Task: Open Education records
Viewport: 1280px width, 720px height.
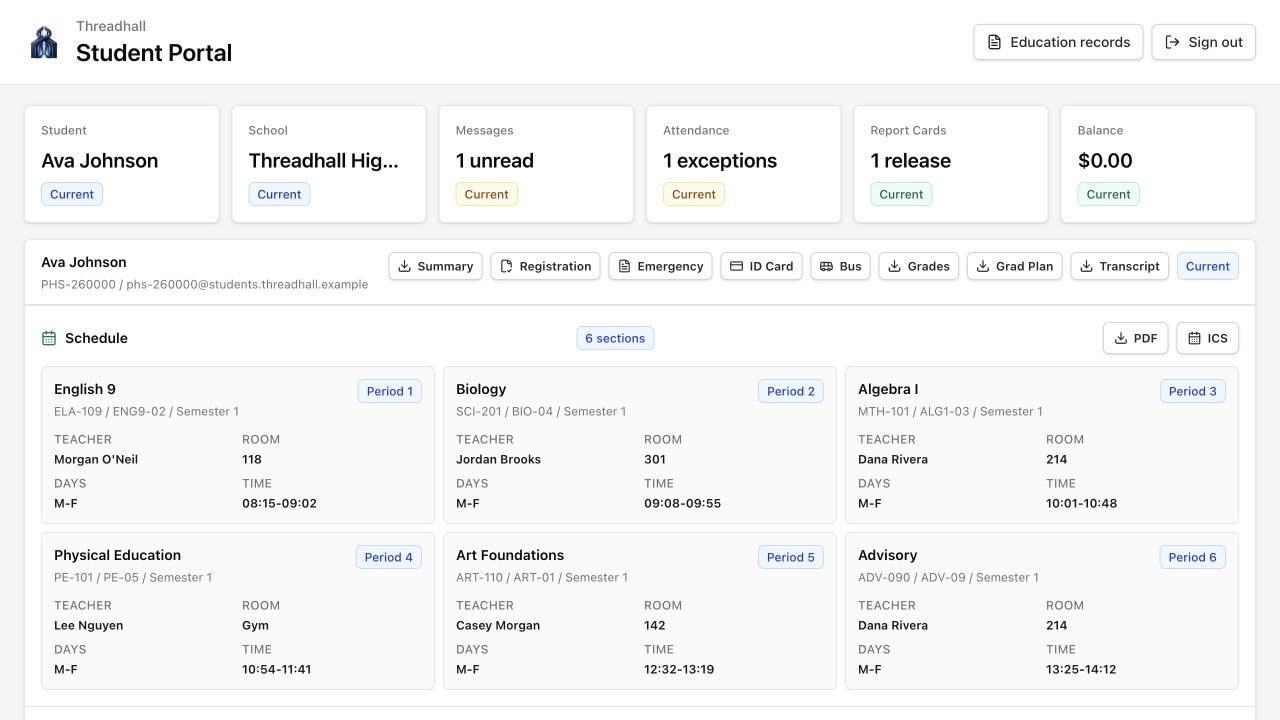Action: tap(1058, 42)
